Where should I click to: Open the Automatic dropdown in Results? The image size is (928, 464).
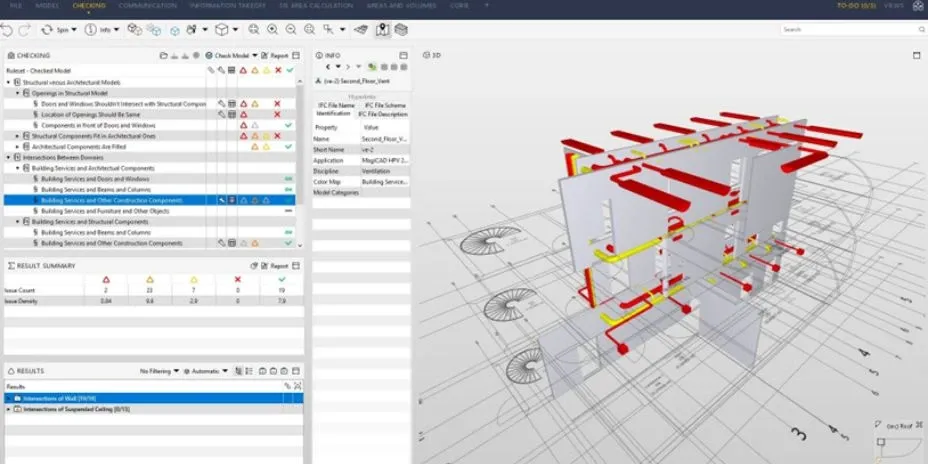tap(205, 371)
